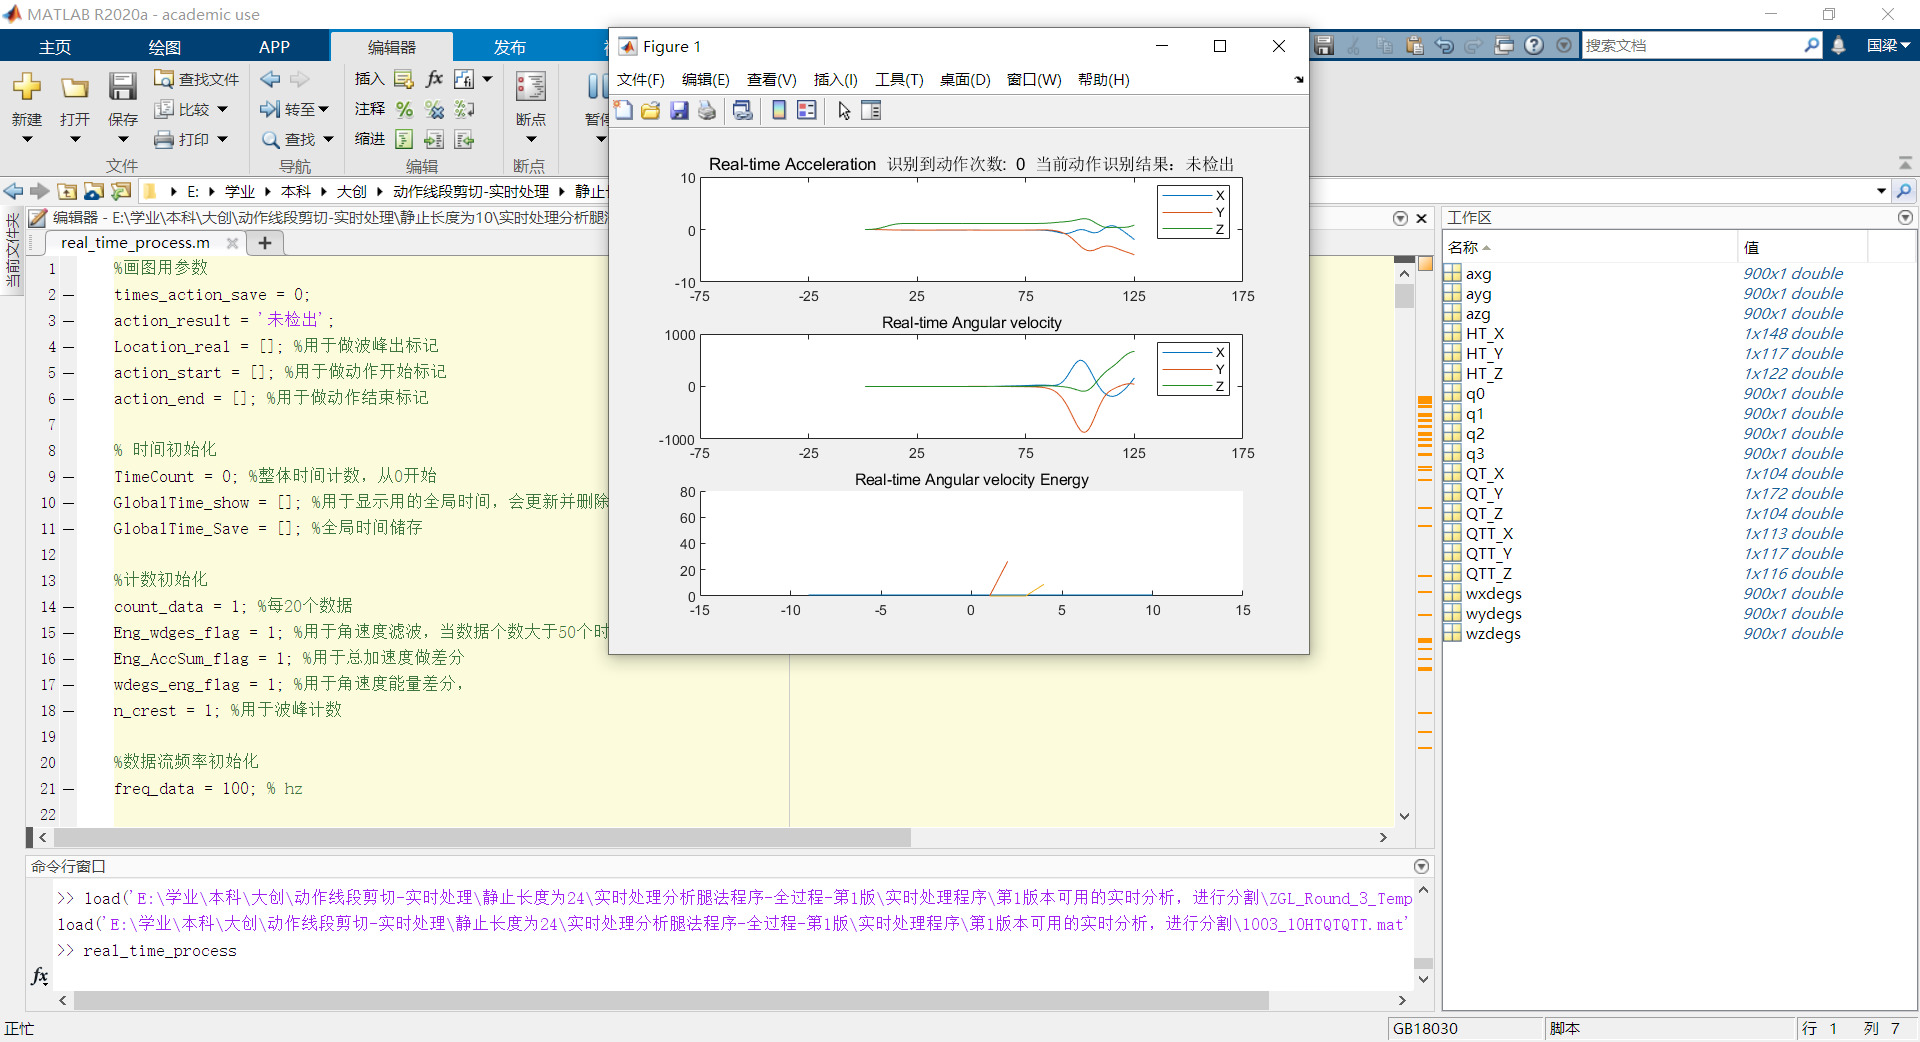Click the insert fx function icon

434,79
